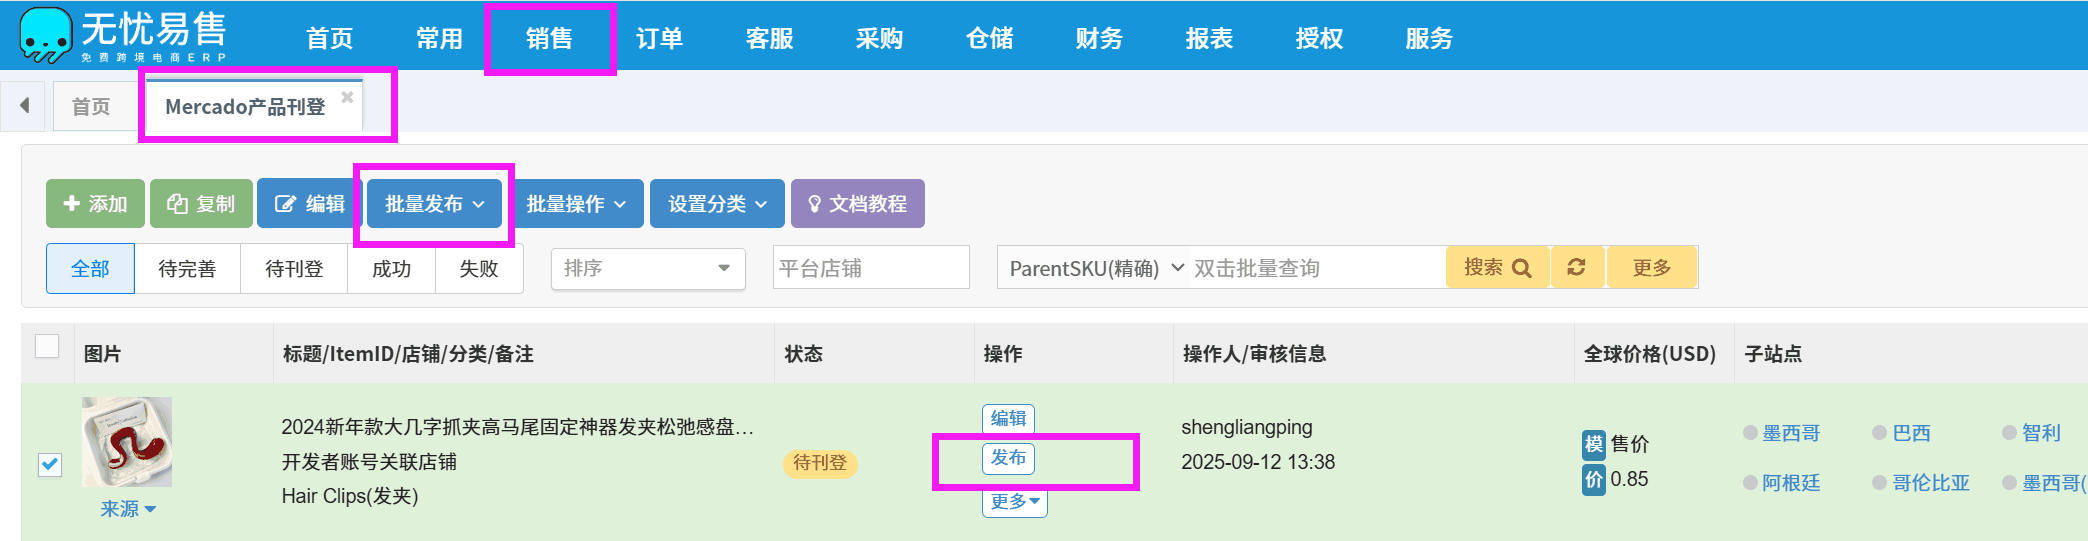This screenshot has width=2088, height=541.
Task: Switch to the 待刊登 filter tab
Action: click(294, 268)
